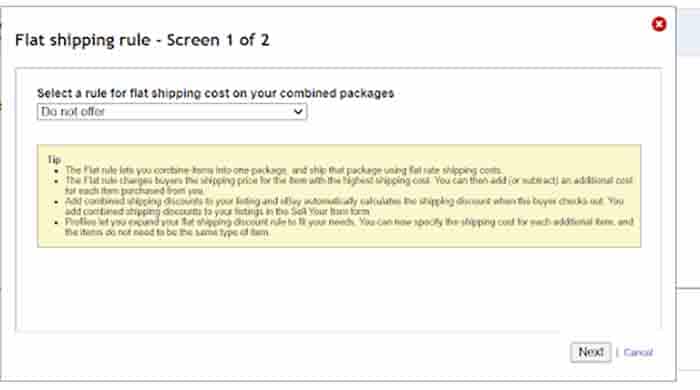Click the Next button

(x=590, y=352)
